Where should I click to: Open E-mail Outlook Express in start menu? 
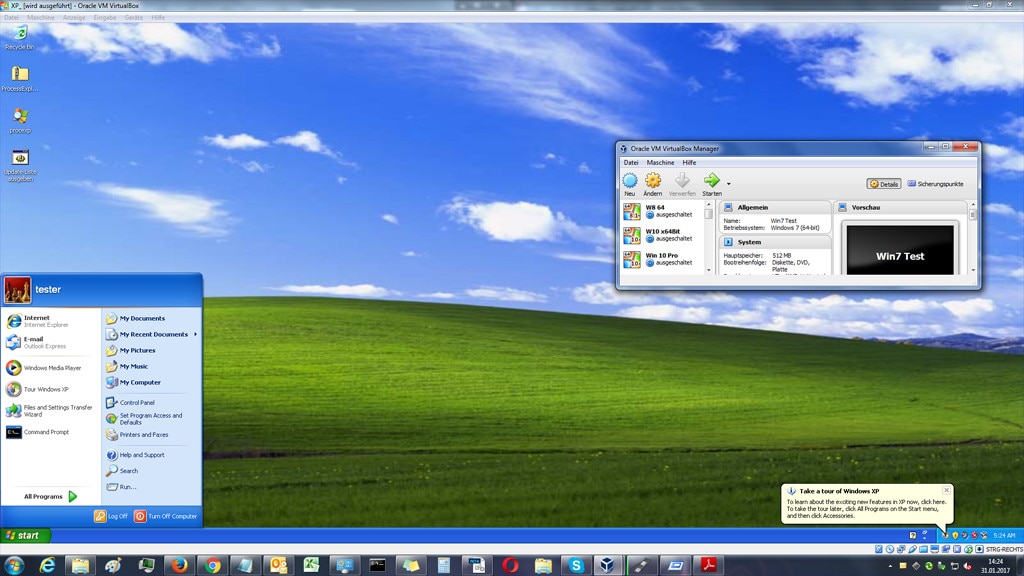51,342
